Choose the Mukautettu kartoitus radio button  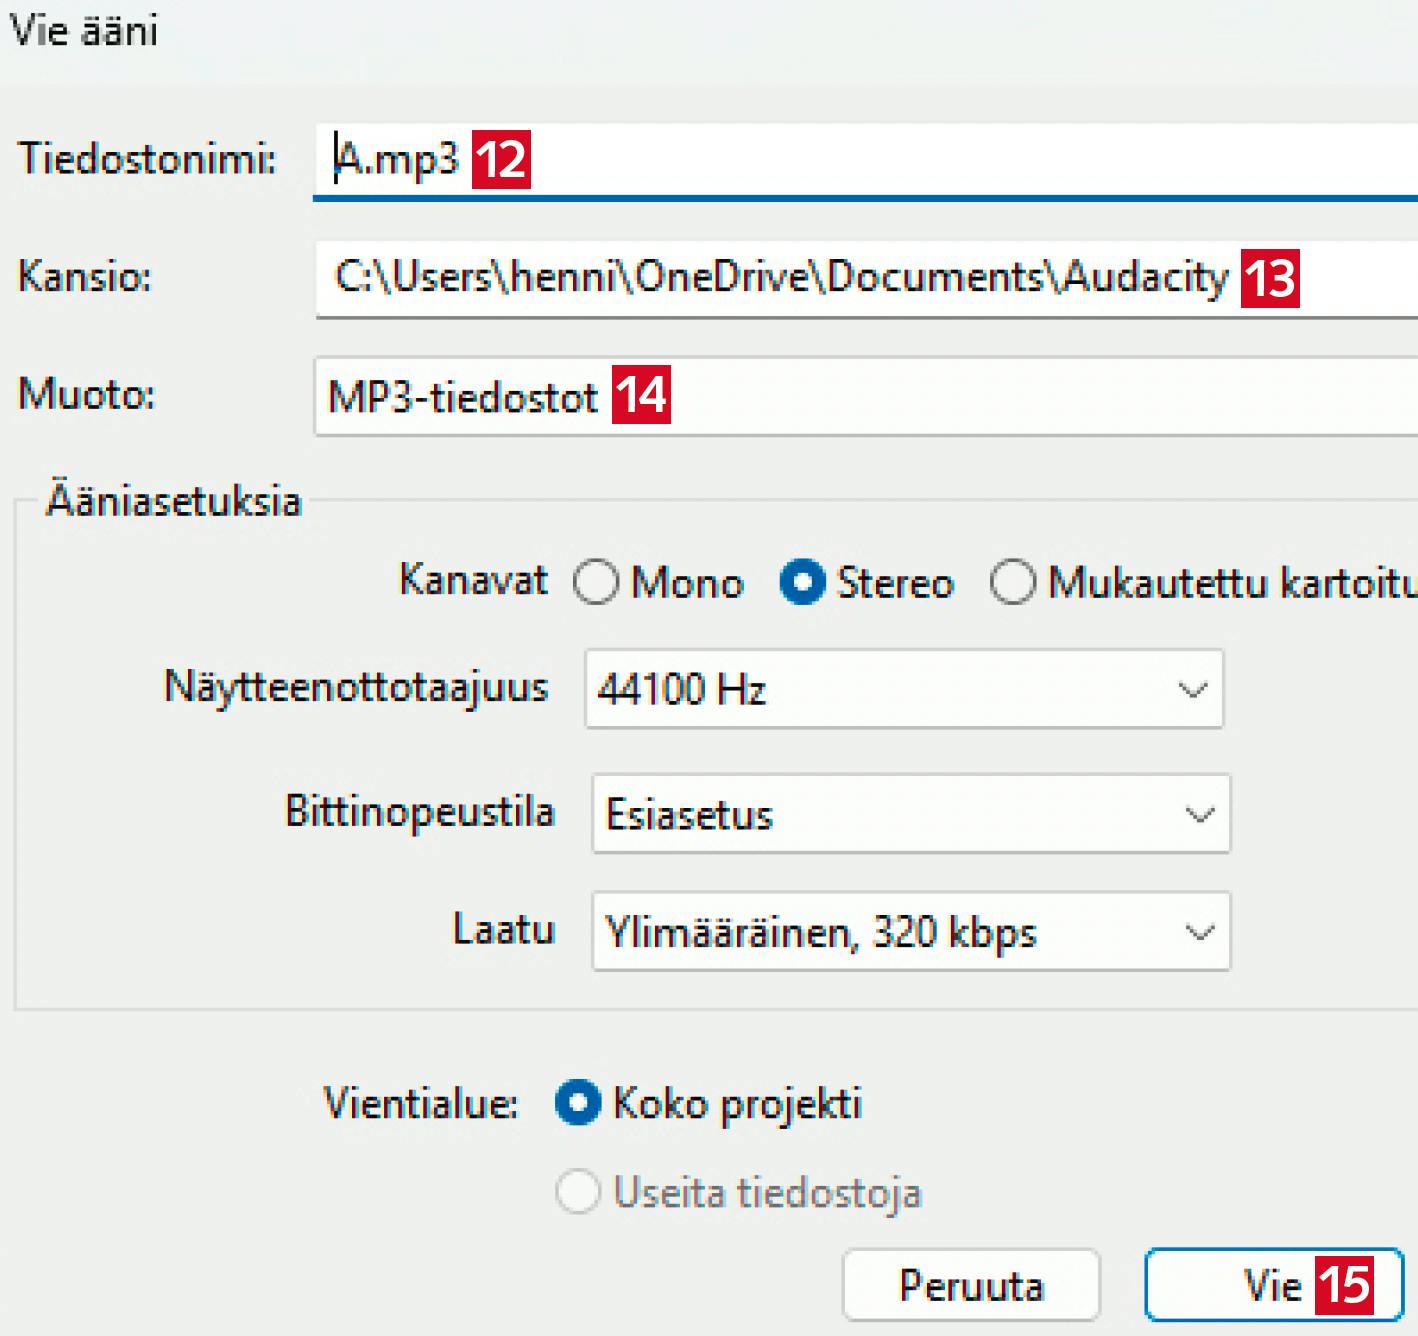pyautogui.click(x=1013, y=583)
